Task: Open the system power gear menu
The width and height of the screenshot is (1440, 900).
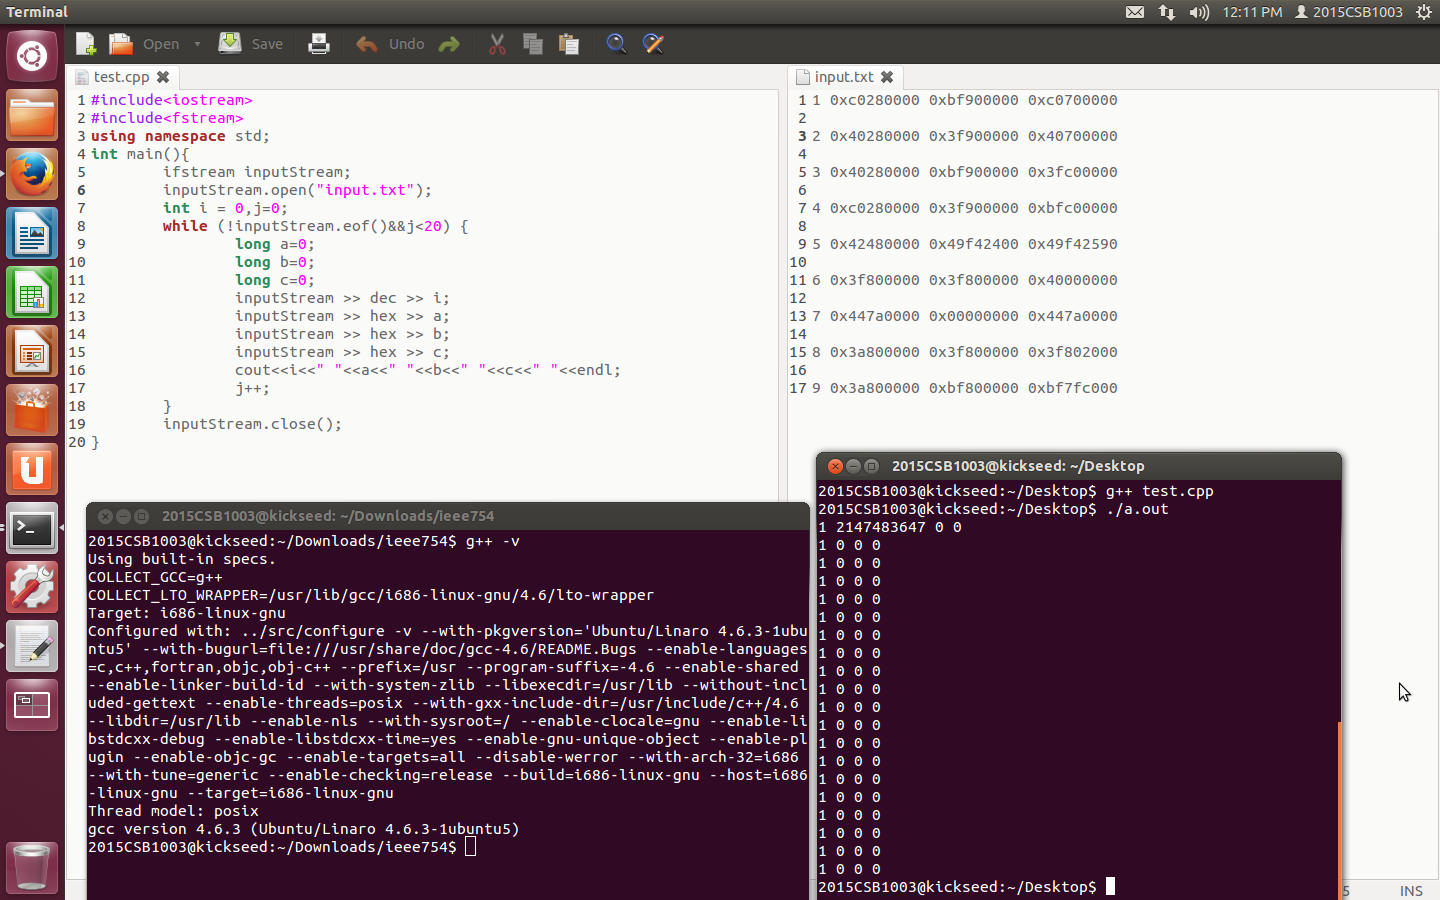Action: pos(1424,12)
